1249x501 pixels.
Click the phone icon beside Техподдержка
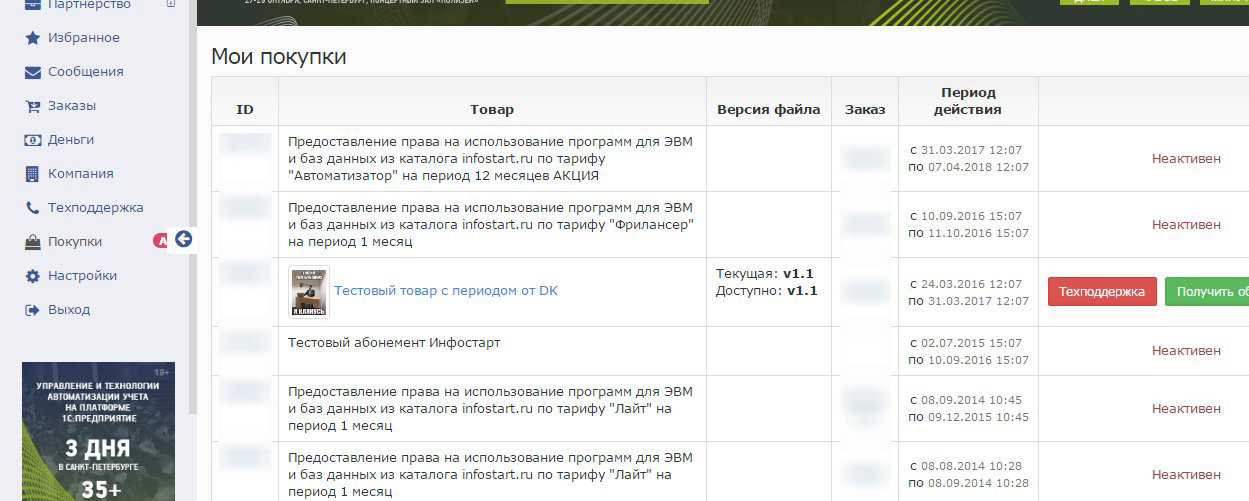tap(32, 208)
